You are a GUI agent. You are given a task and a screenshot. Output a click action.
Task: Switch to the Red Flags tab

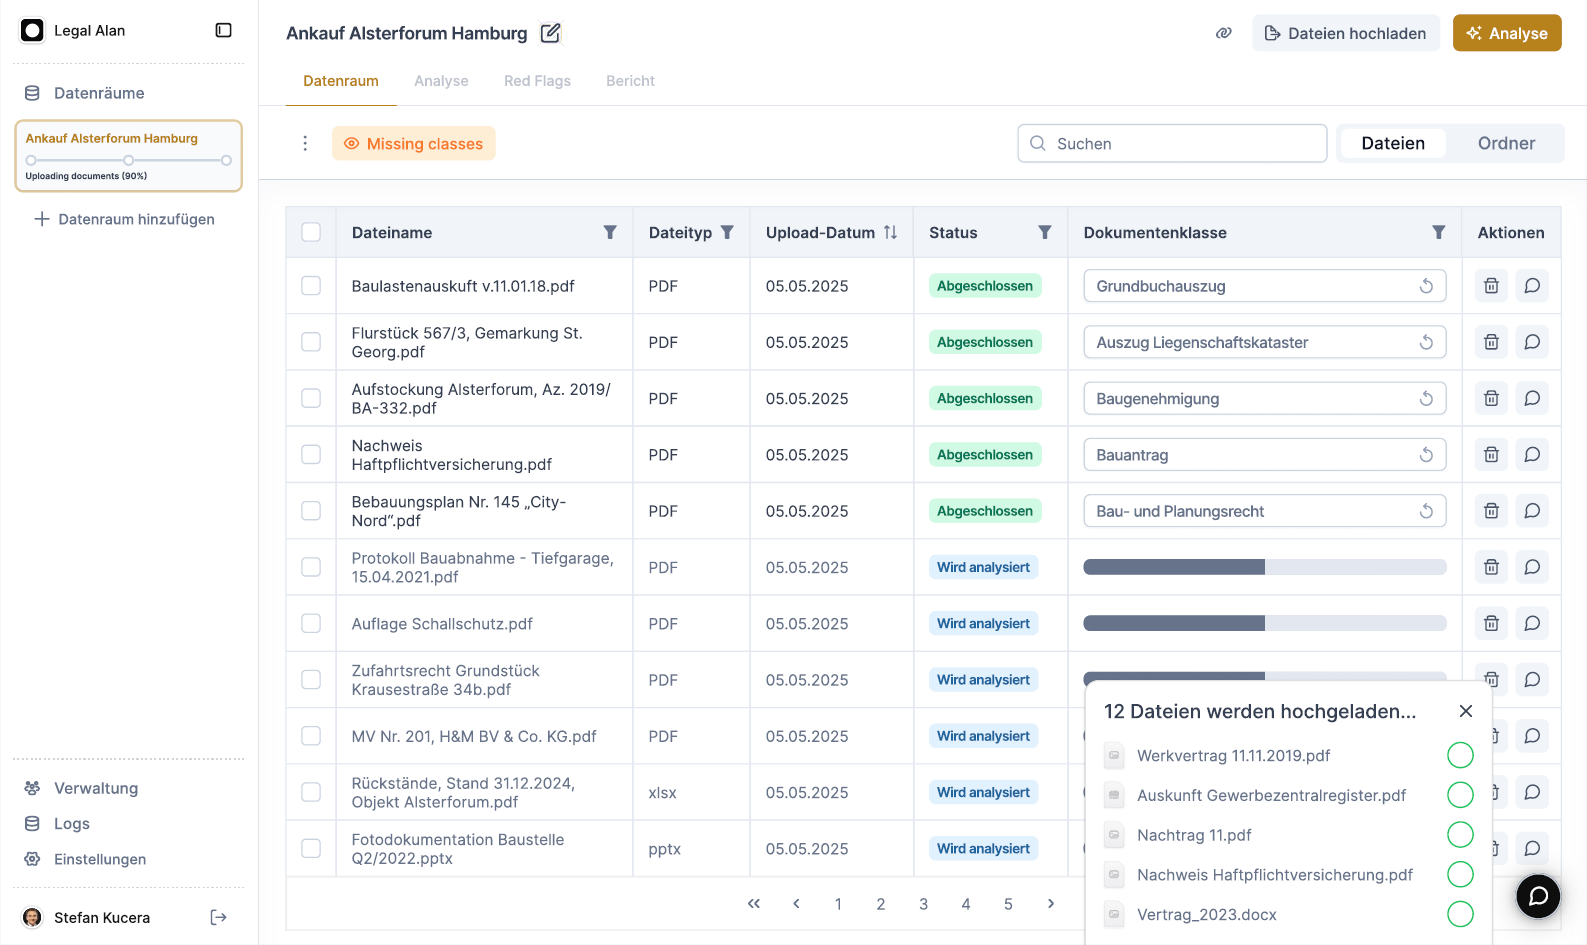(x=537, y=81)
